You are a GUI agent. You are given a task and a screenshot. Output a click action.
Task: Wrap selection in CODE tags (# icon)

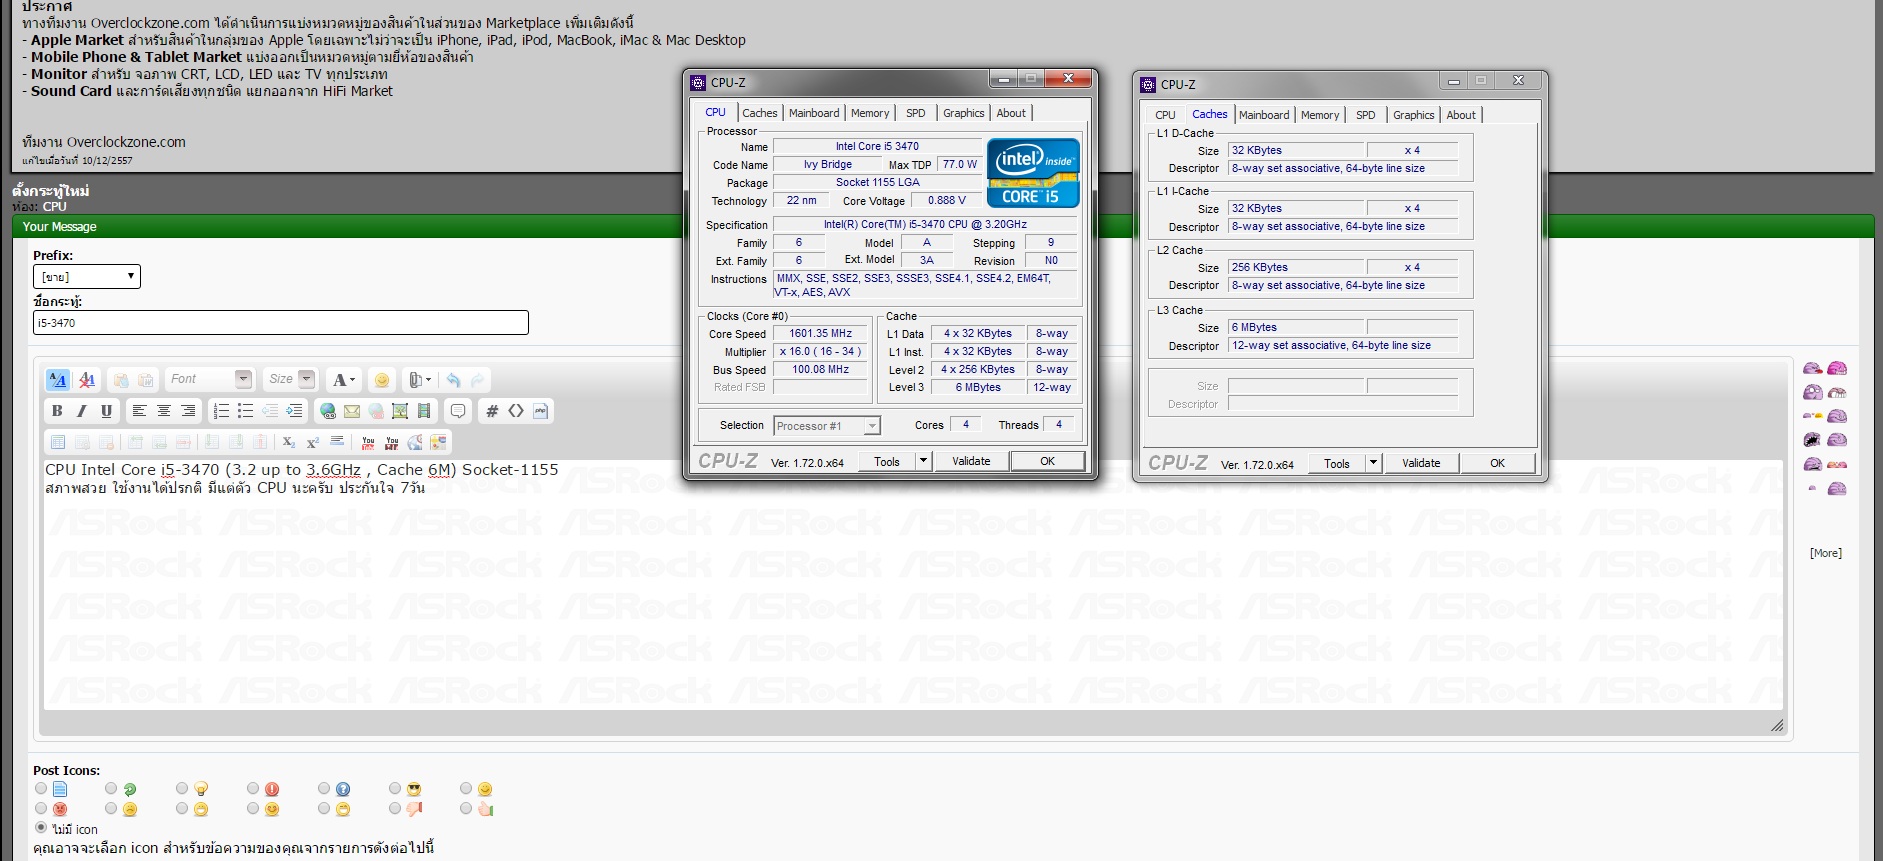tap(492, 411)
